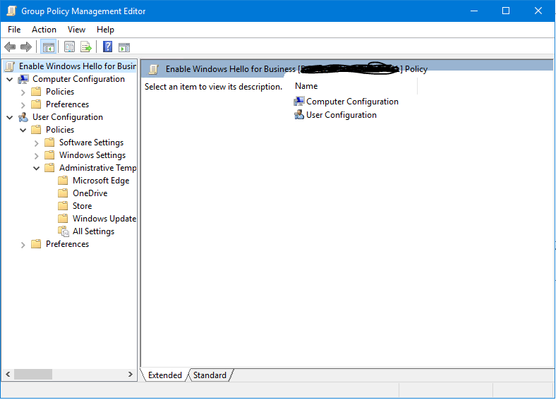Screen dimensions: 556x400
Task: Select Software Settings label in tree
Action: tap(91, 143)
